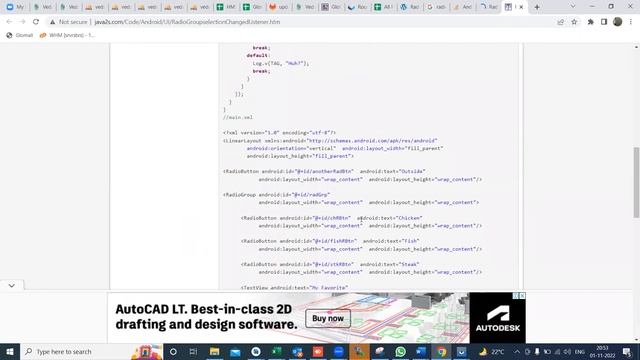Open the Windows Start menu
This screenshot has width=640, height=360.
click(10, 352)
